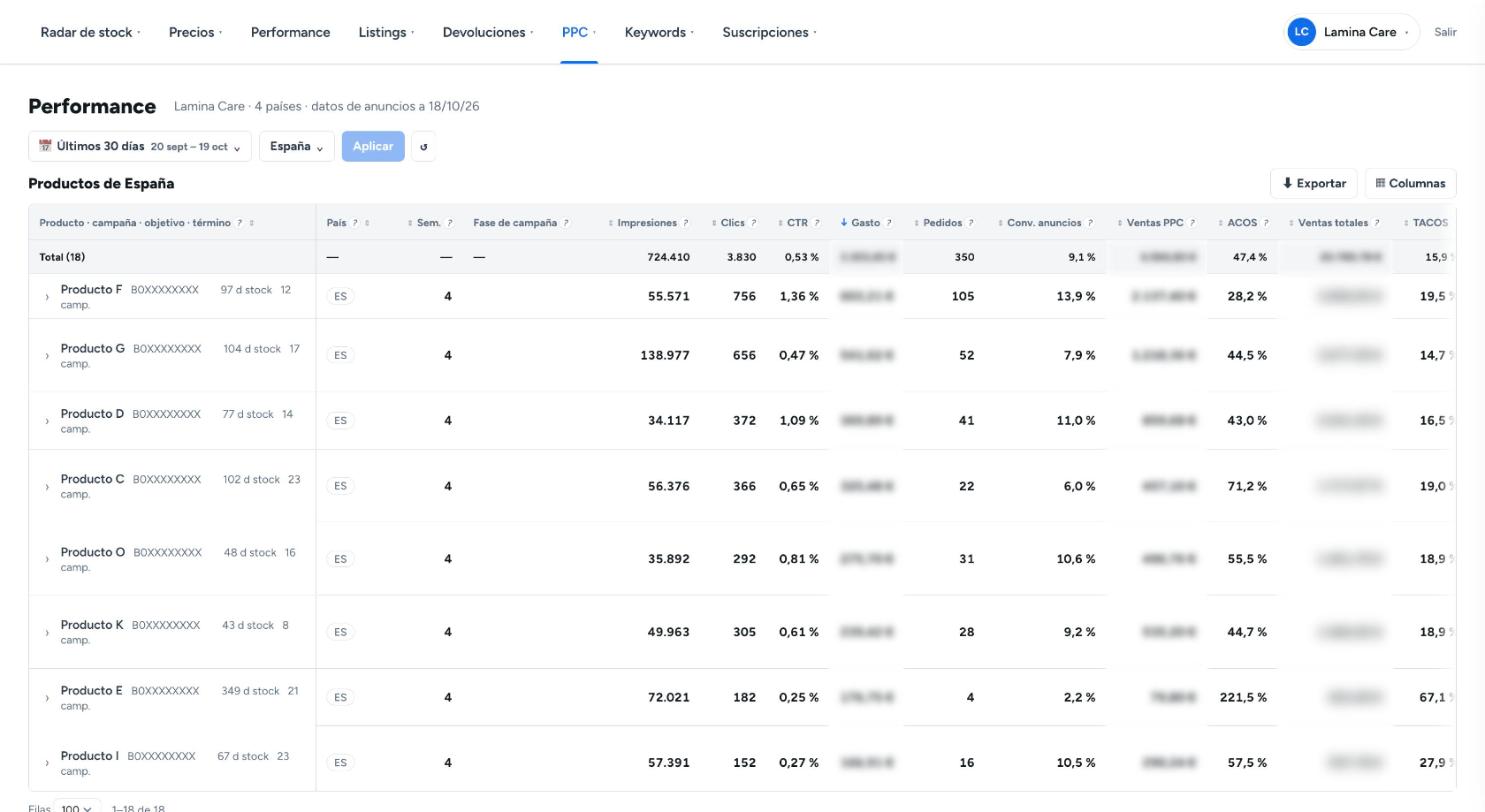
Task: Click the CTR column help icon
Action: (816, 223)
